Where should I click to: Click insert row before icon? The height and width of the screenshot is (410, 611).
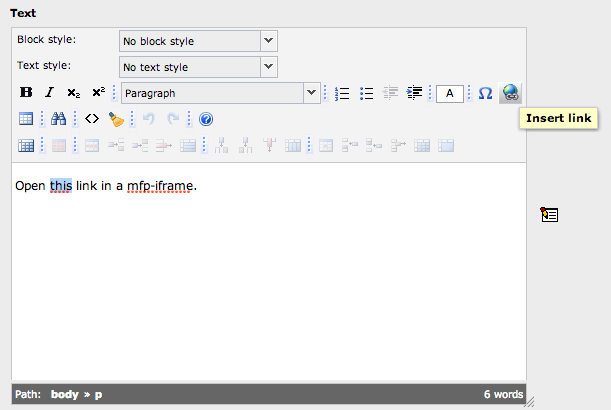pos(116,146)
